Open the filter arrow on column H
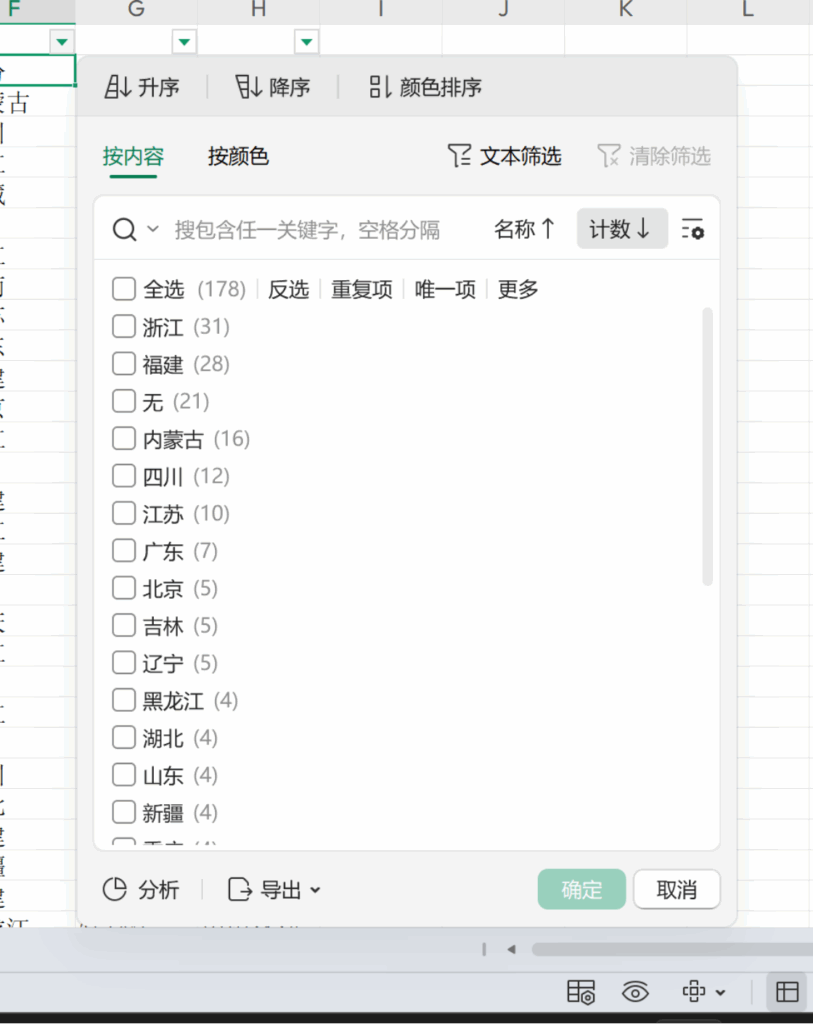This screenshot has height=1024, width=813. tap(306, 41)
